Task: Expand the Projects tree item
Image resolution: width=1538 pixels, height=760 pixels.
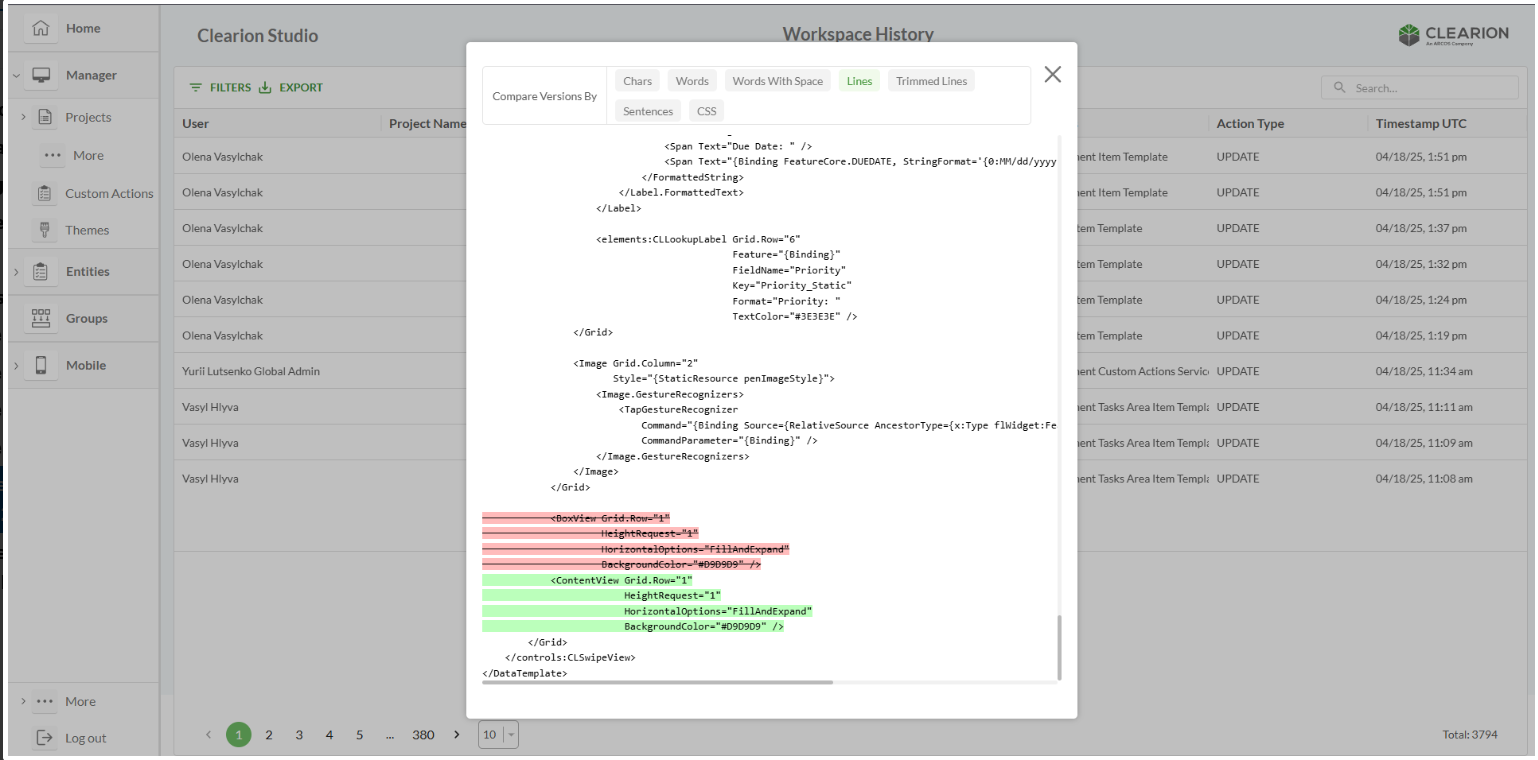Action: pos(23,117)
